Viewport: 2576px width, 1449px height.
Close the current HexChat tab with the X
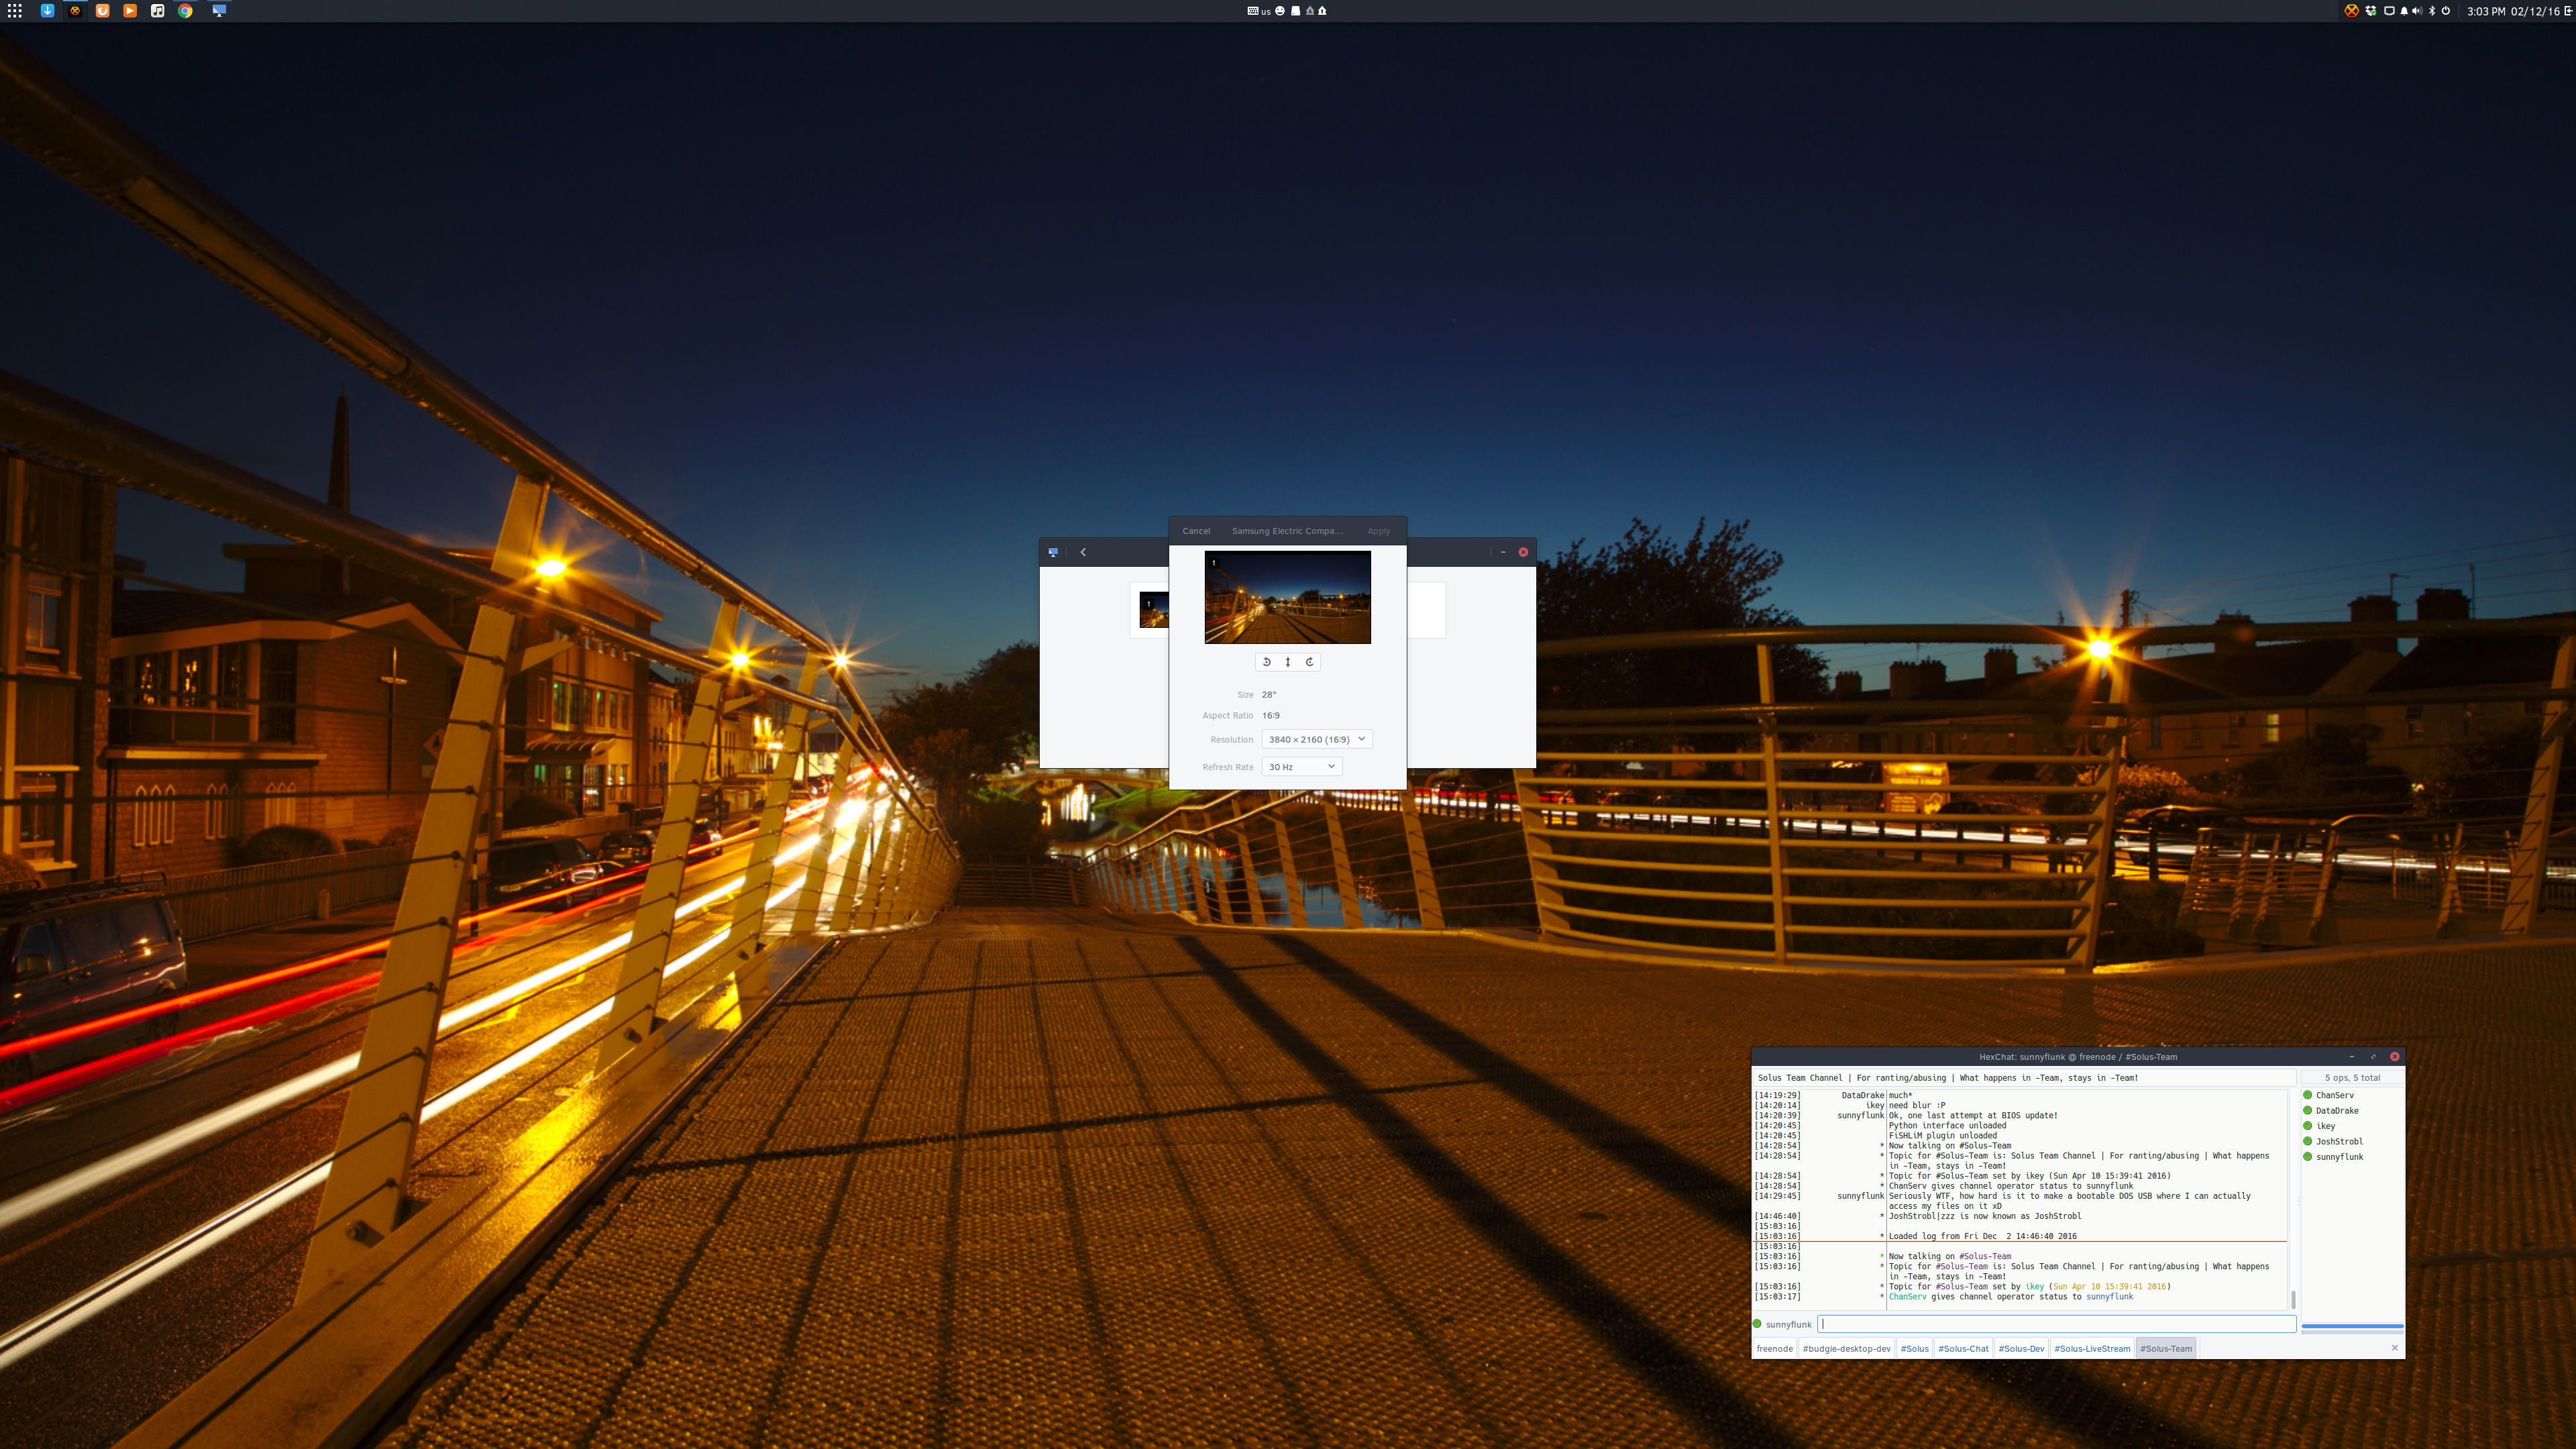click(2395, 1348)
